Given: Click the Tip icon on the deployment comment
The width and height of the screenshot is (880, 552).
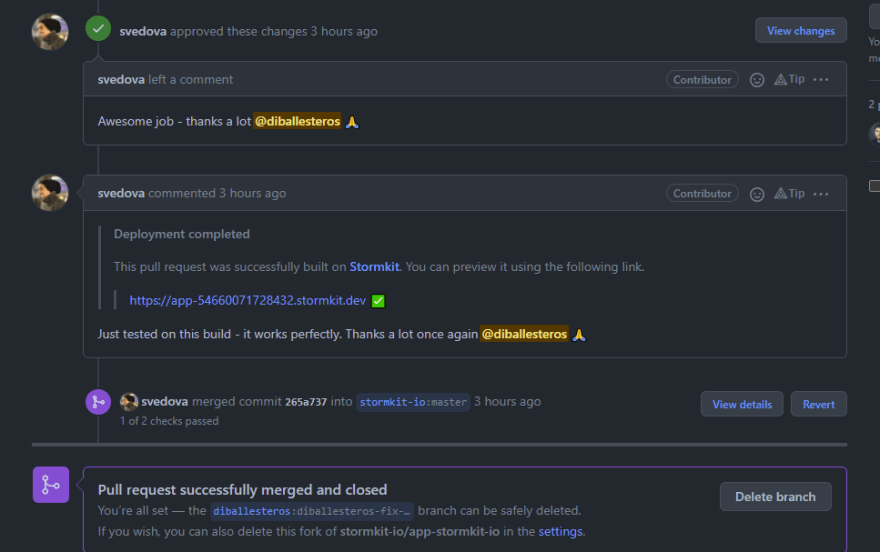Looking at the screenshot, I should (789, 194).
